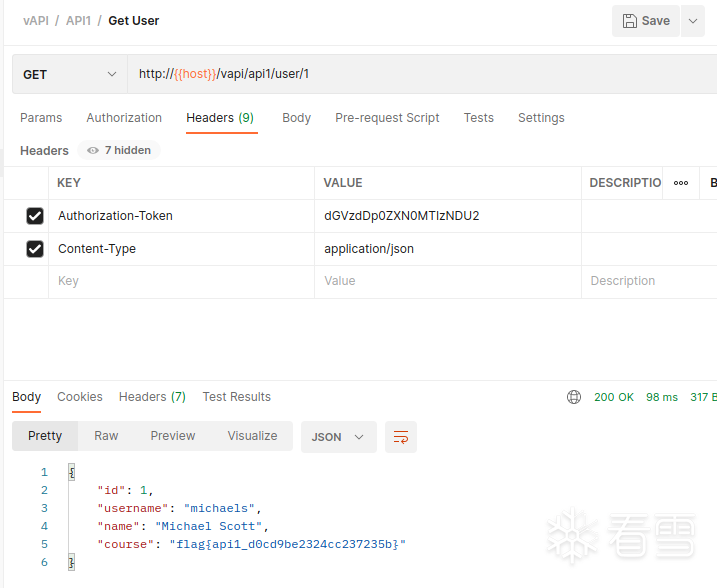Click the API1 breadcrumb link

tap(77, 21)
